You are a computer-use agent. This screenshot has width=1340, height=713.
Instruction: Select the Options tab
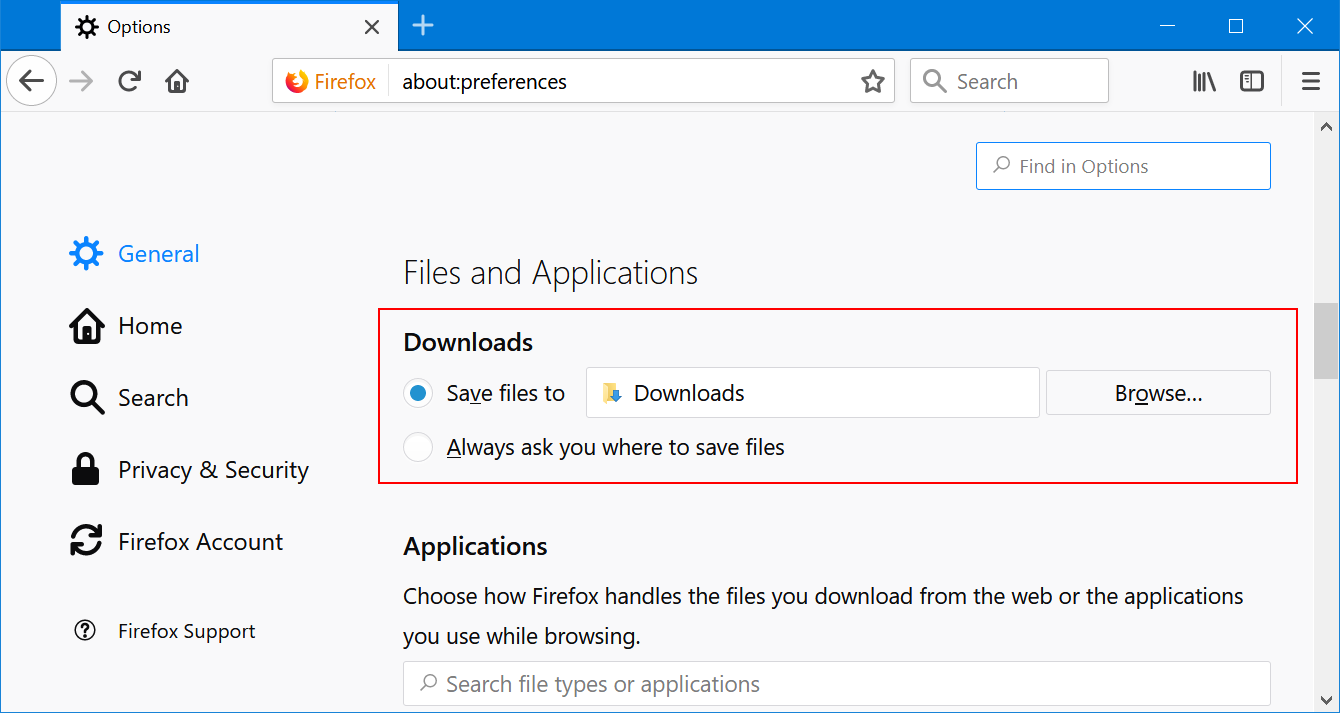(x=229, y=27)
